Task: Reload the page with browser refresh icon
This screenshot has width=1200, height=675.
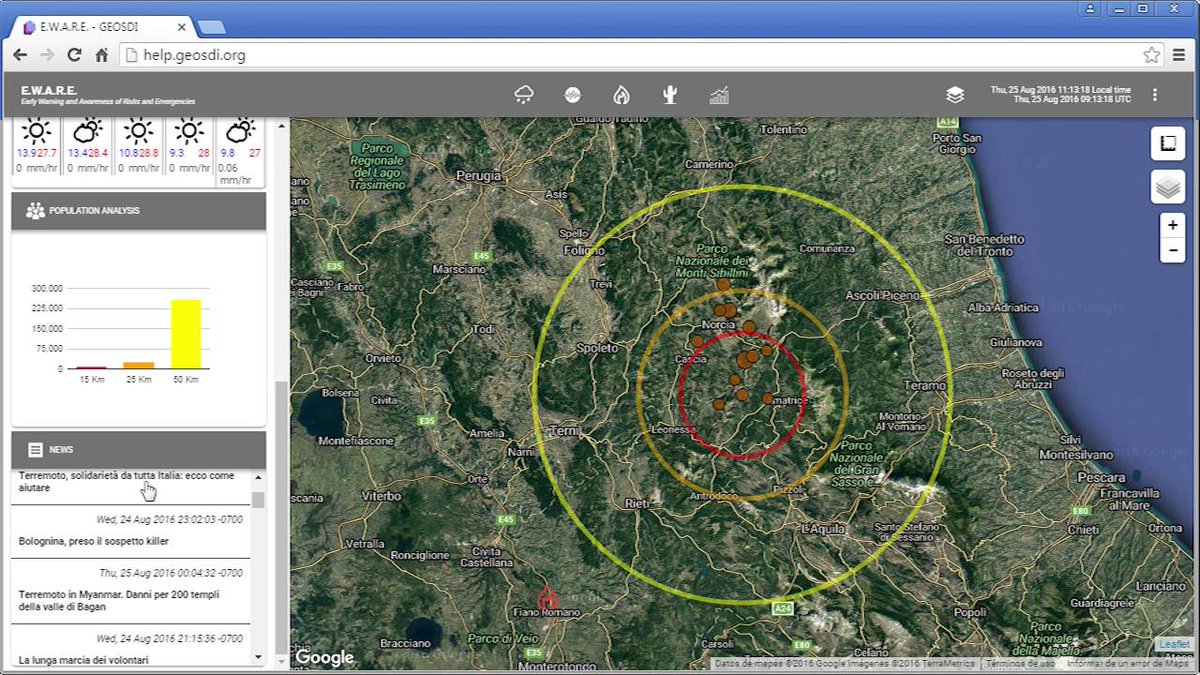Action: [74, 55]
